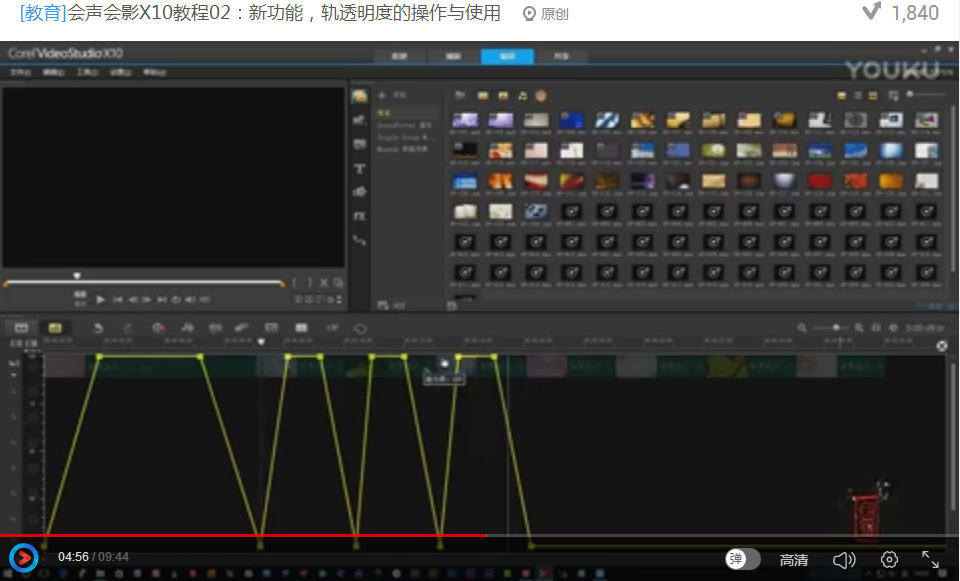The width and height of the screenshot is (960, 581).
Task: Switch library to thumbnail view
Action: pyautogui.click(x=873, y=96)
